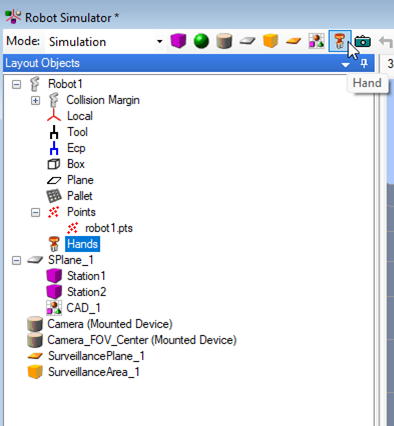The image size is (394, 426).
Task: Click the Robot Simulator title icon
Action: coord(13,17)
